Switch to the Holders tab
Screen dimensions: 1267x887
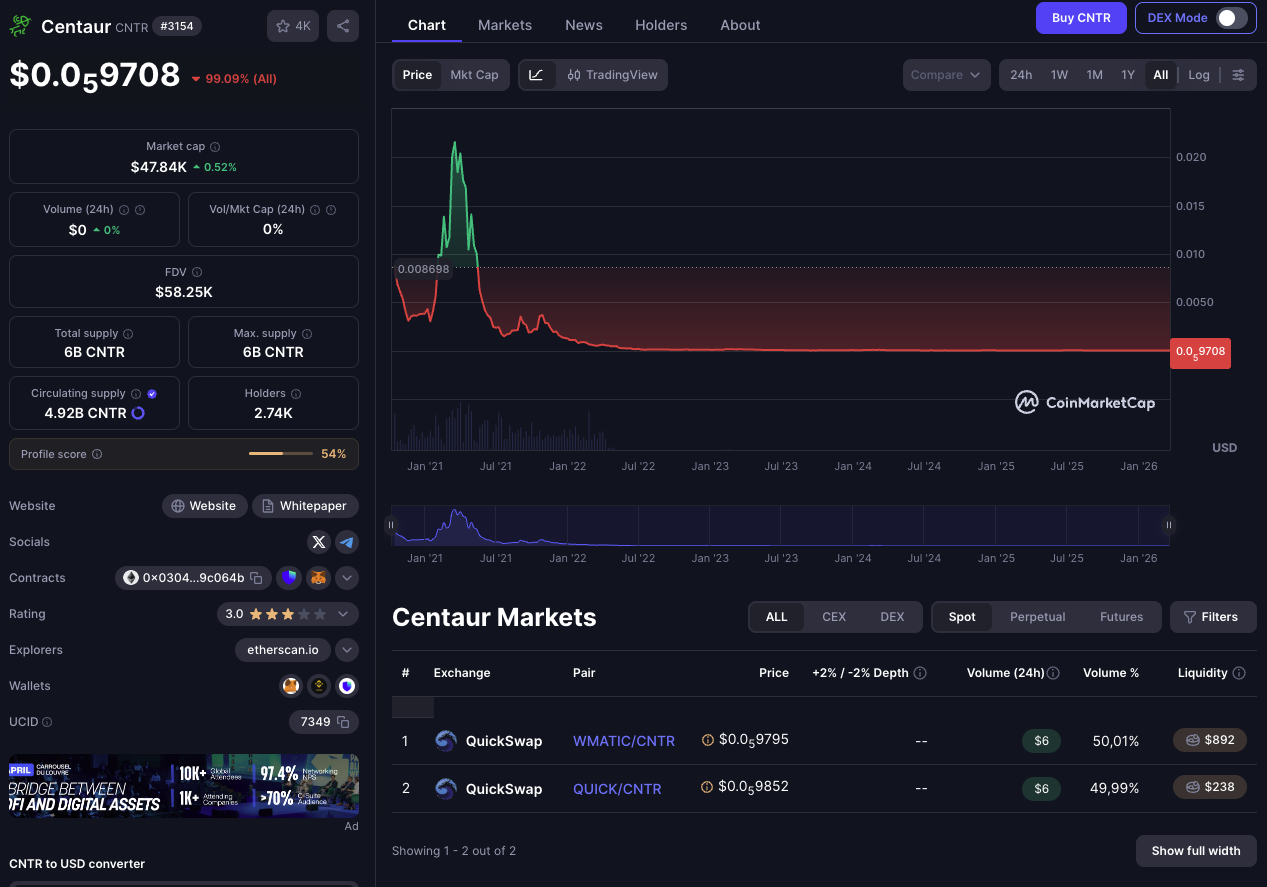661,25
